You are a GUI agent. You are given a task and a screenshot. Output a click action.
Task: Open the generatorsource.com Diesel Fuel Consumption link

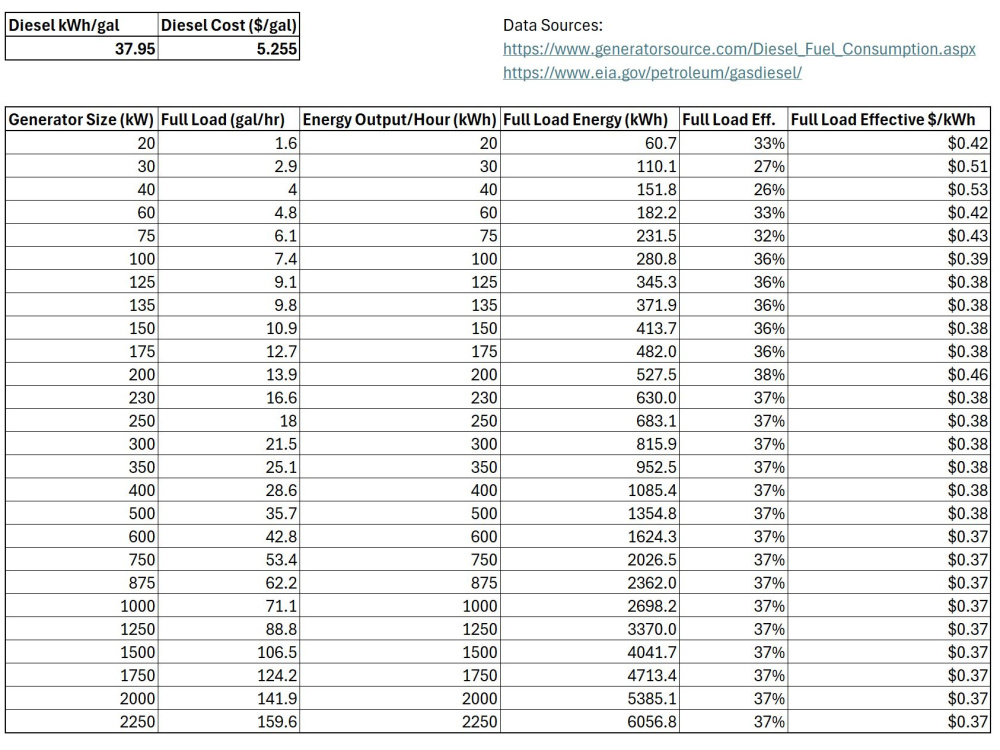[x=739, y=49]
